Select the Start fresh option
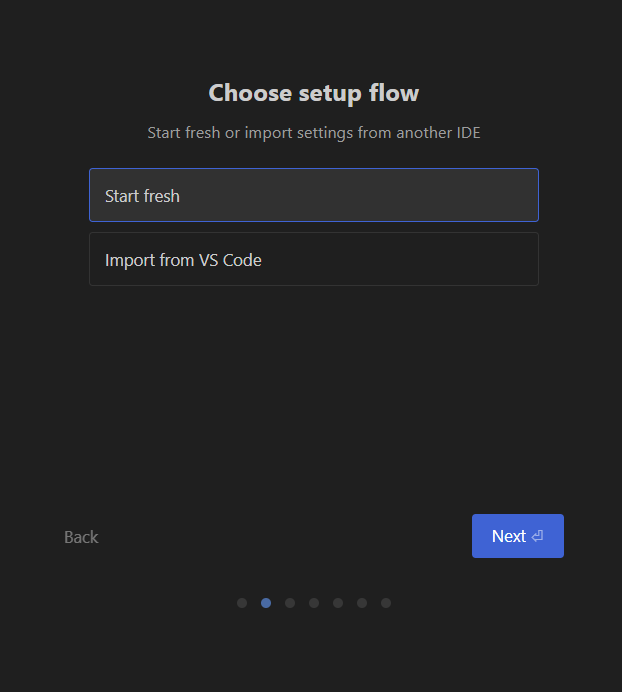Viewport: 622px width, 692px height. point(313,195)
